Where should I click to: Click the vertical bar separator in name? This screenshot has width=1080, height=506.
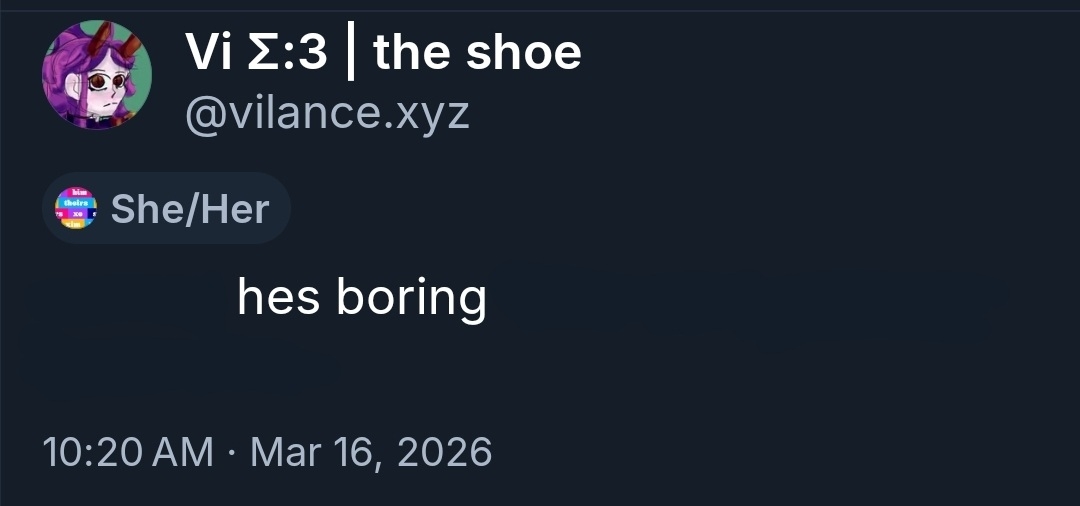[x=350, y=53]
